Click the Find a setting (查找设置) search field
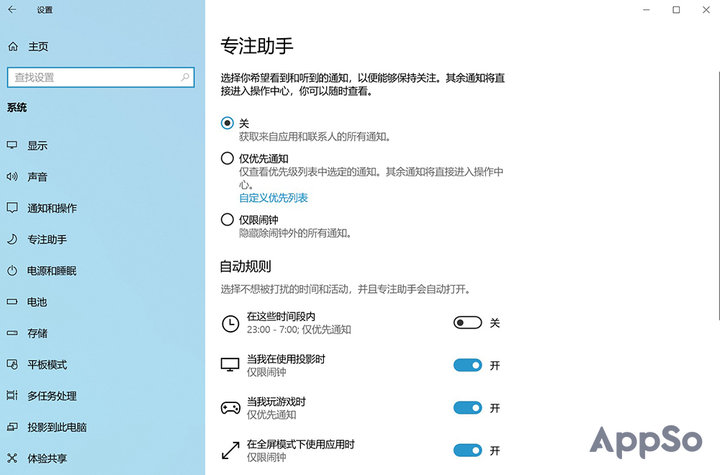This screenshot has height=475, width=720. point(95,77)
